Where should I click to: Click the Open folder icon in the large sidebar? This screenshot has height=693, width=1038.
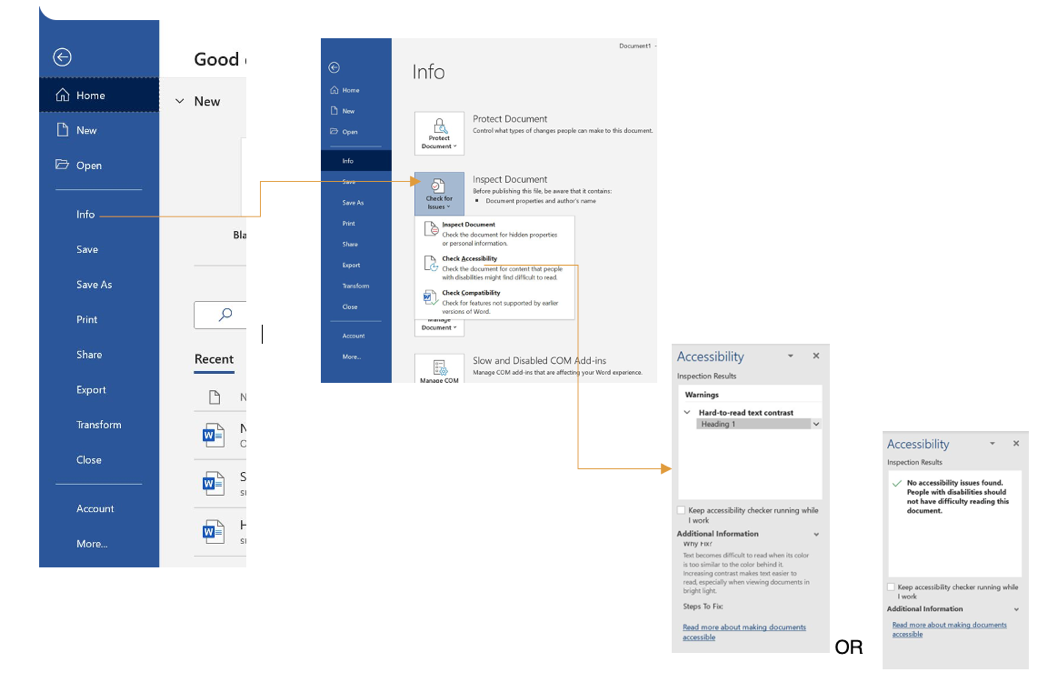tap(62, 164)
